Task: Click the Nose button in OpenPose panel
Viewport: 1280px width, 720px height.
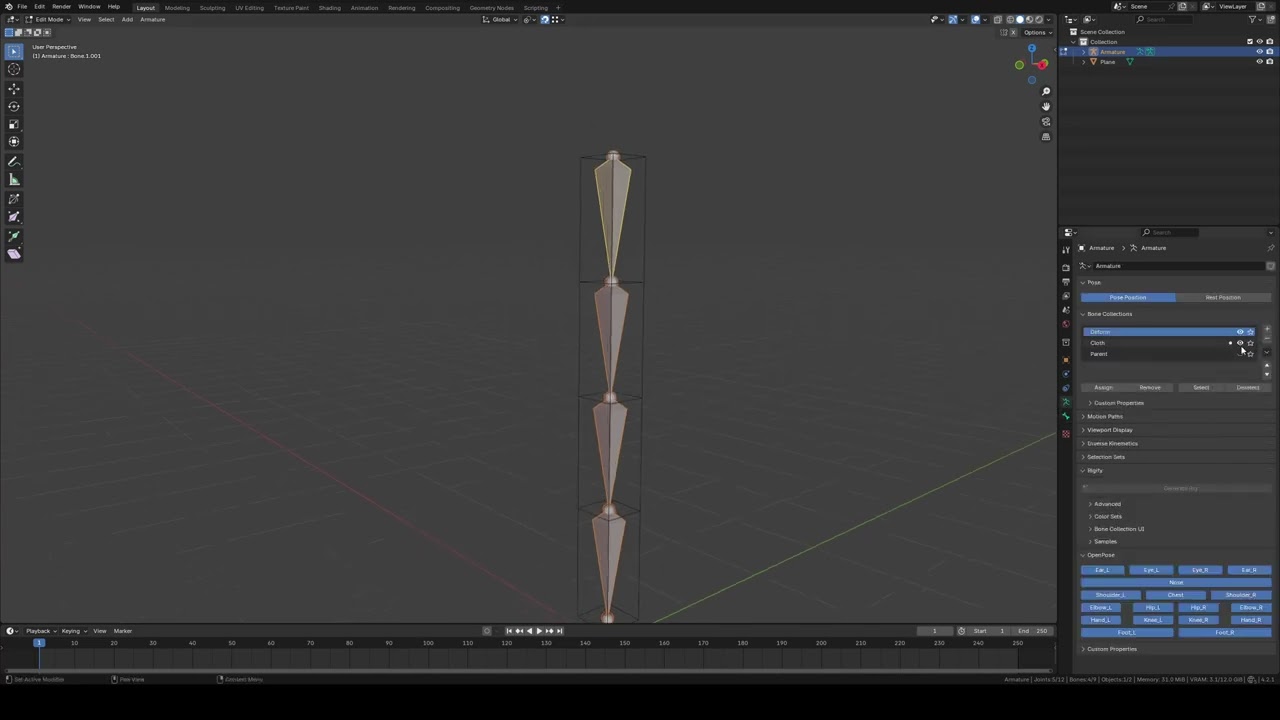Action: [1176, 582]
